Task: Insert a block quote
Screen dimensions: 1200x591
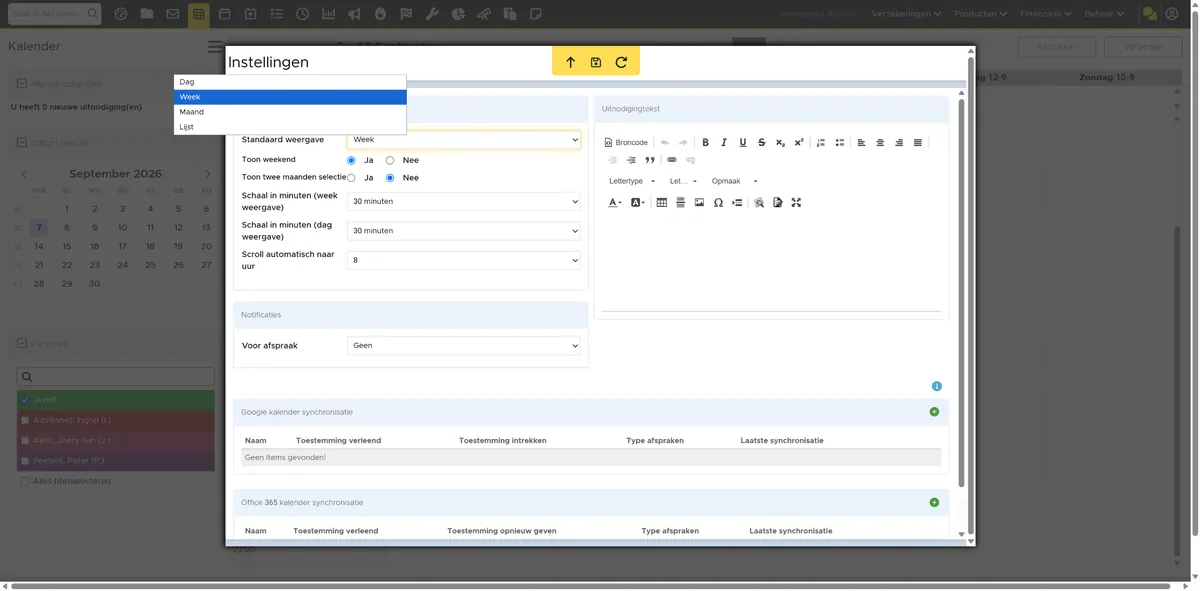Action: point(650,160)
